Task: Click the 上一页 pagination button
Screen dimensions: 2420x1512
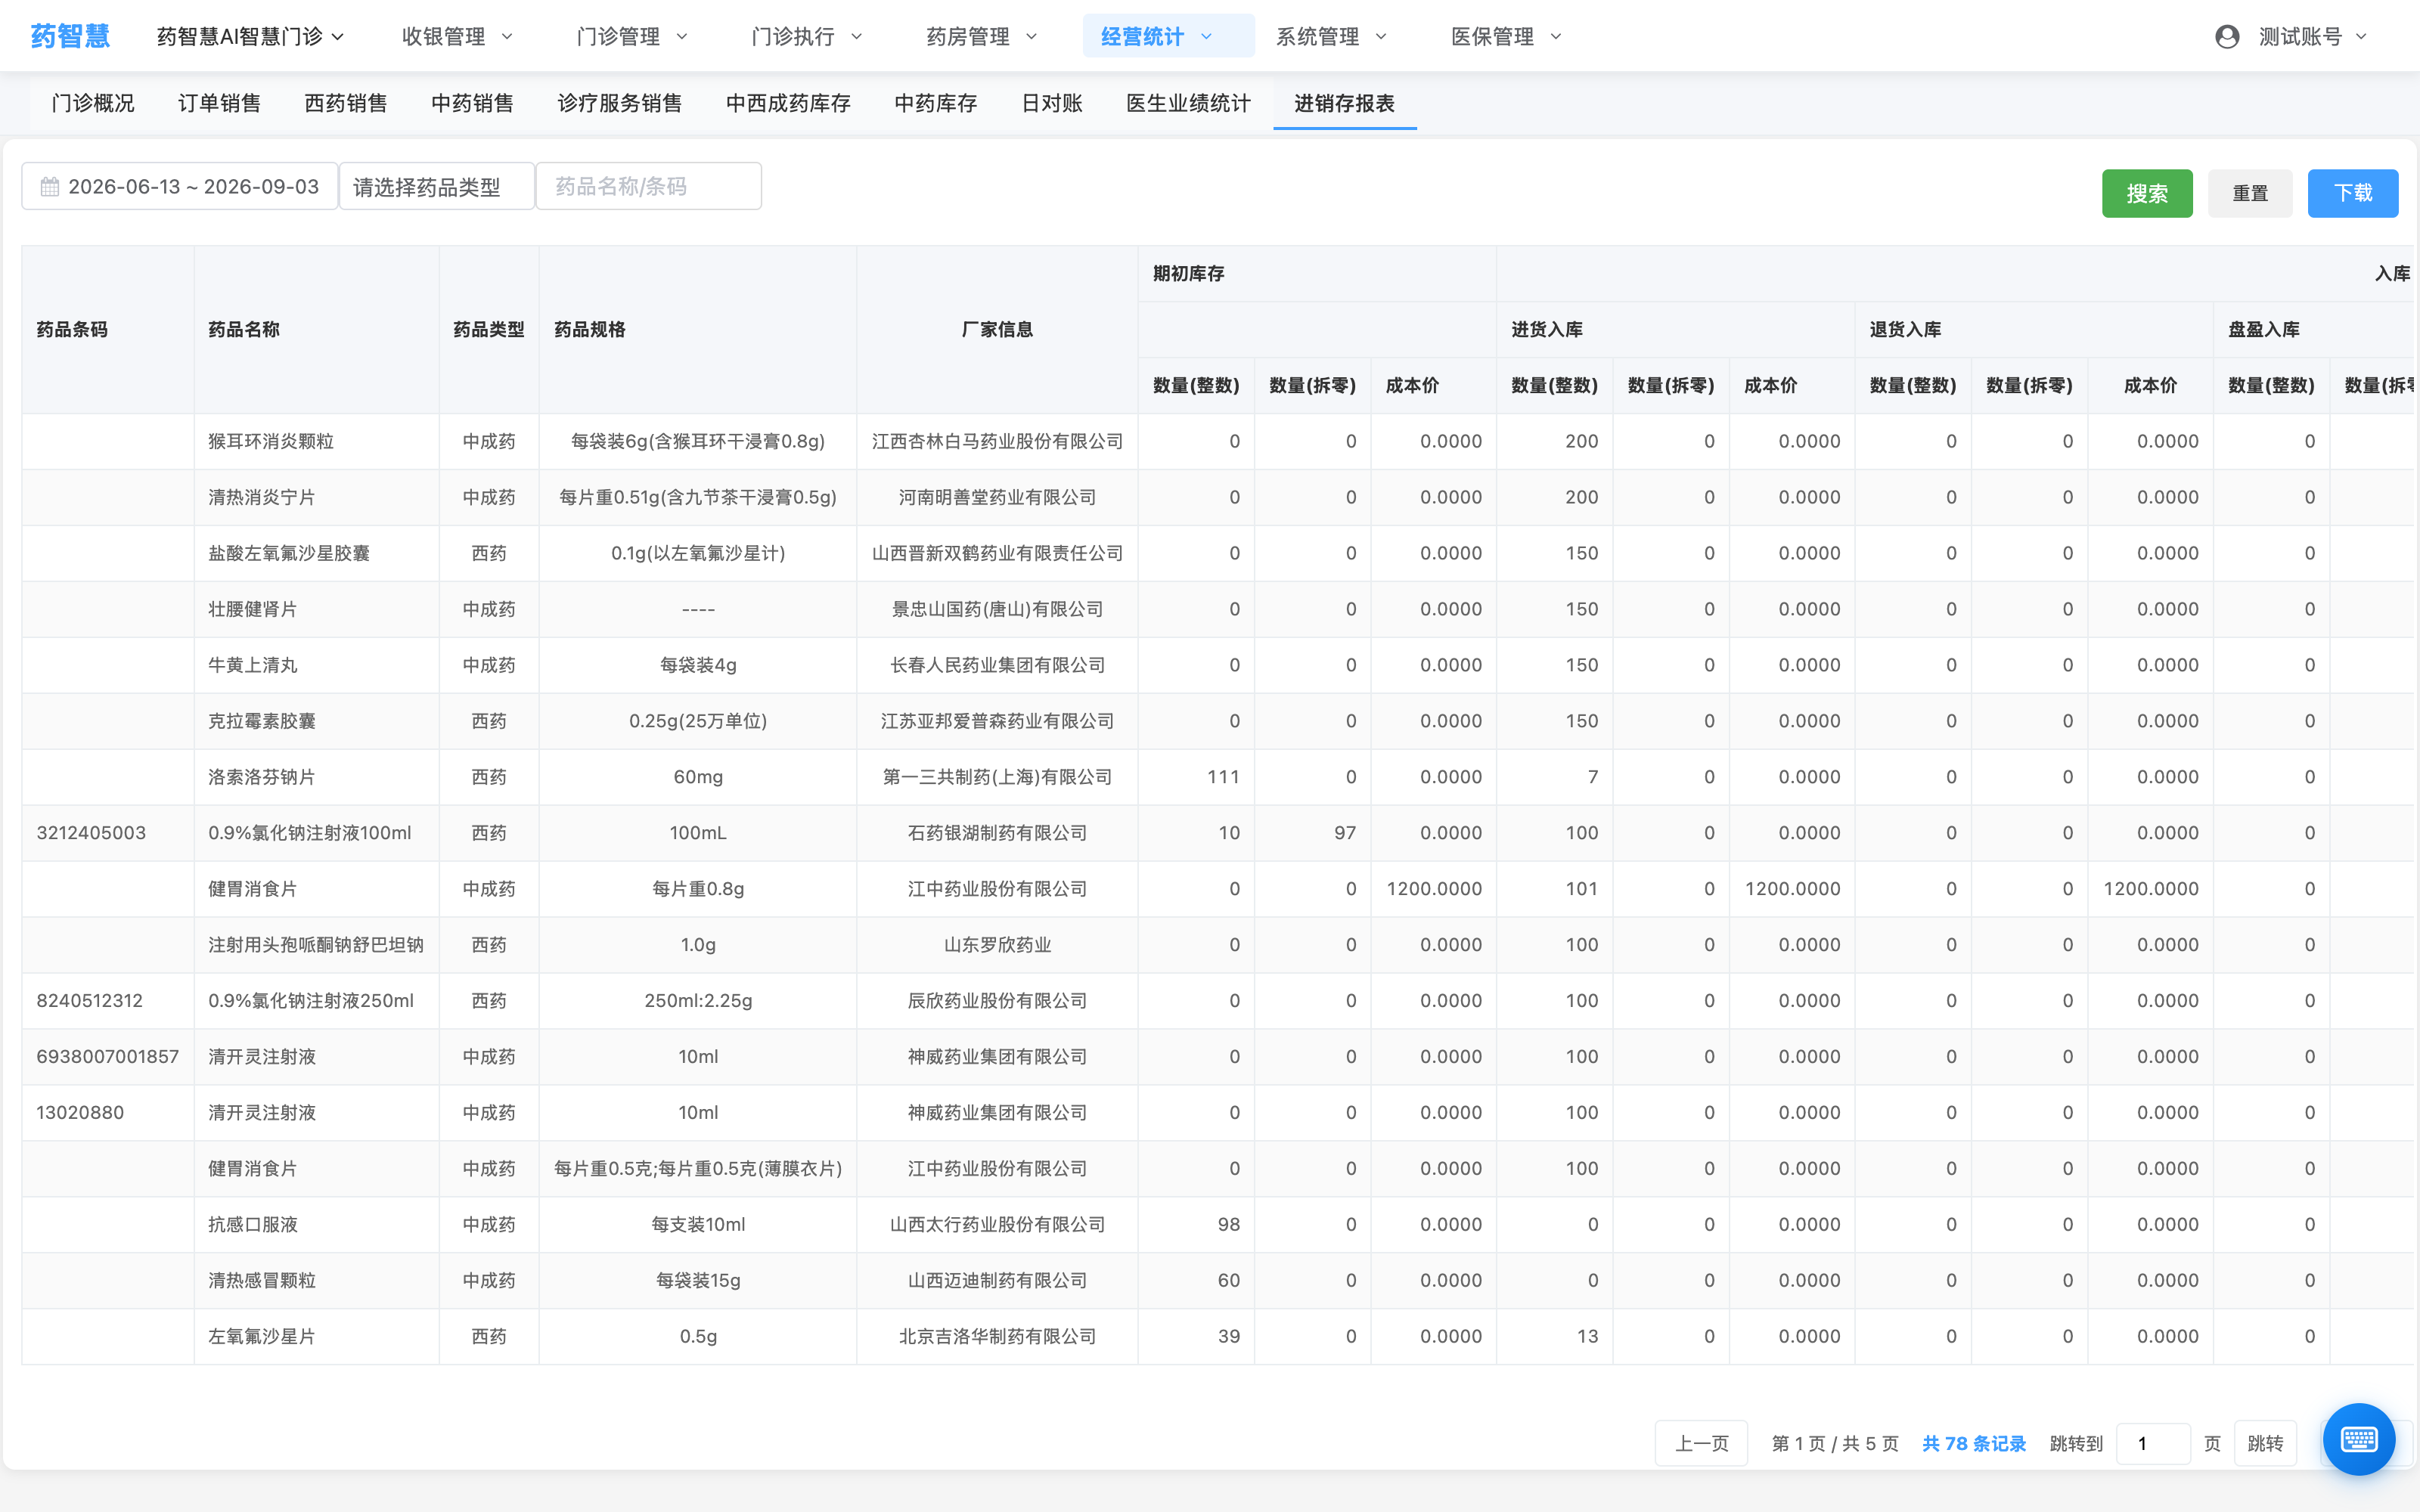Action: (x=1701, y=1443)
